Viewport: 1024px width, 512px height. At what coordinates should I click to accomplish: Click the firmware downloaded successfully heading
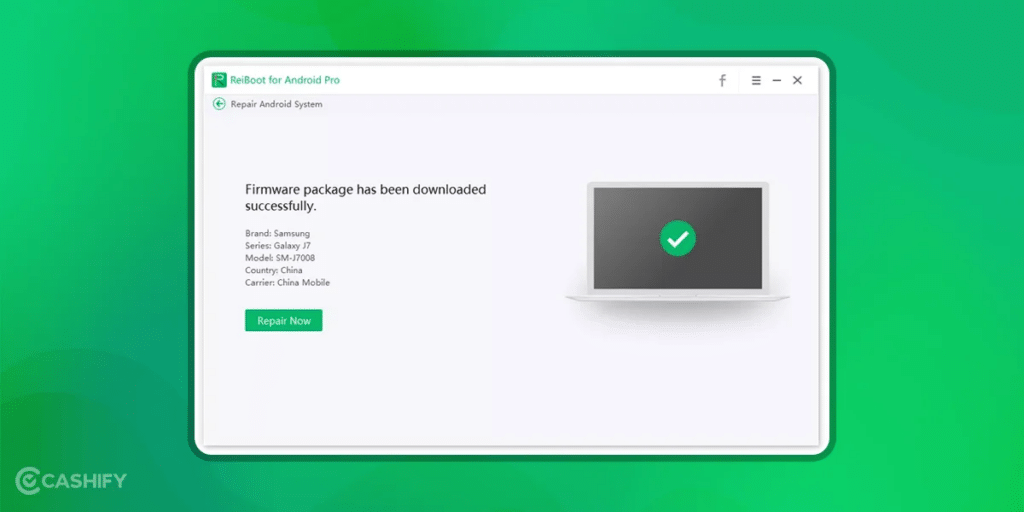[366, 198]
